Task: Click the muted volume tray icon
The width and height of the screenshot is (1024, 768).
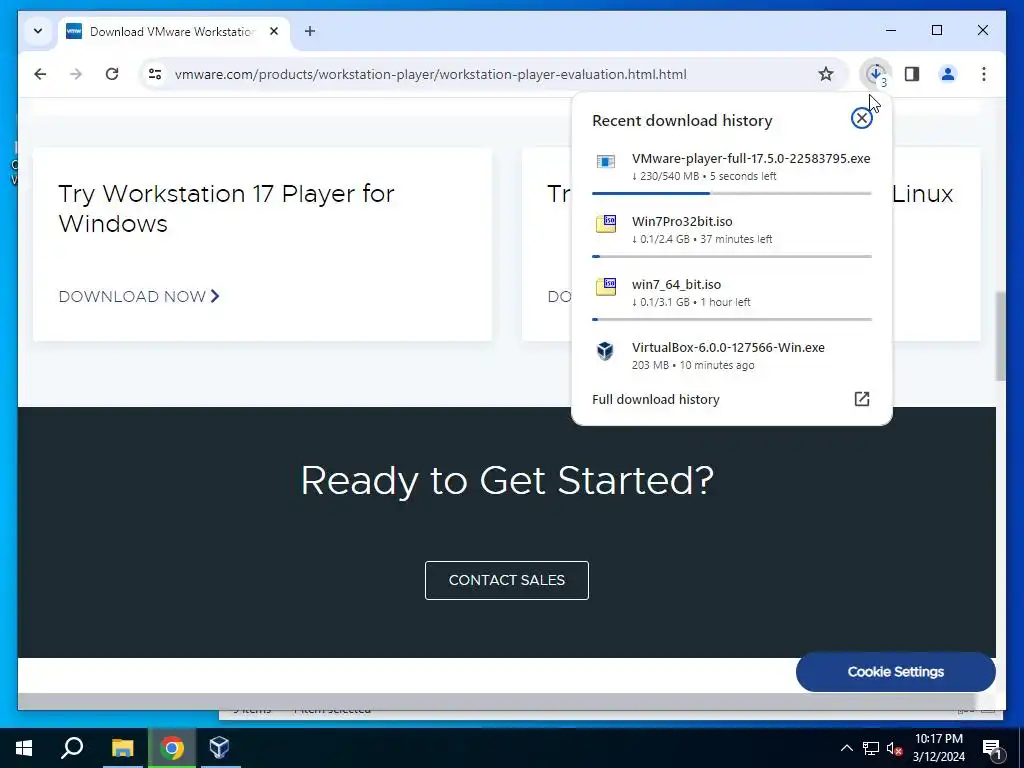Action: 894,748
